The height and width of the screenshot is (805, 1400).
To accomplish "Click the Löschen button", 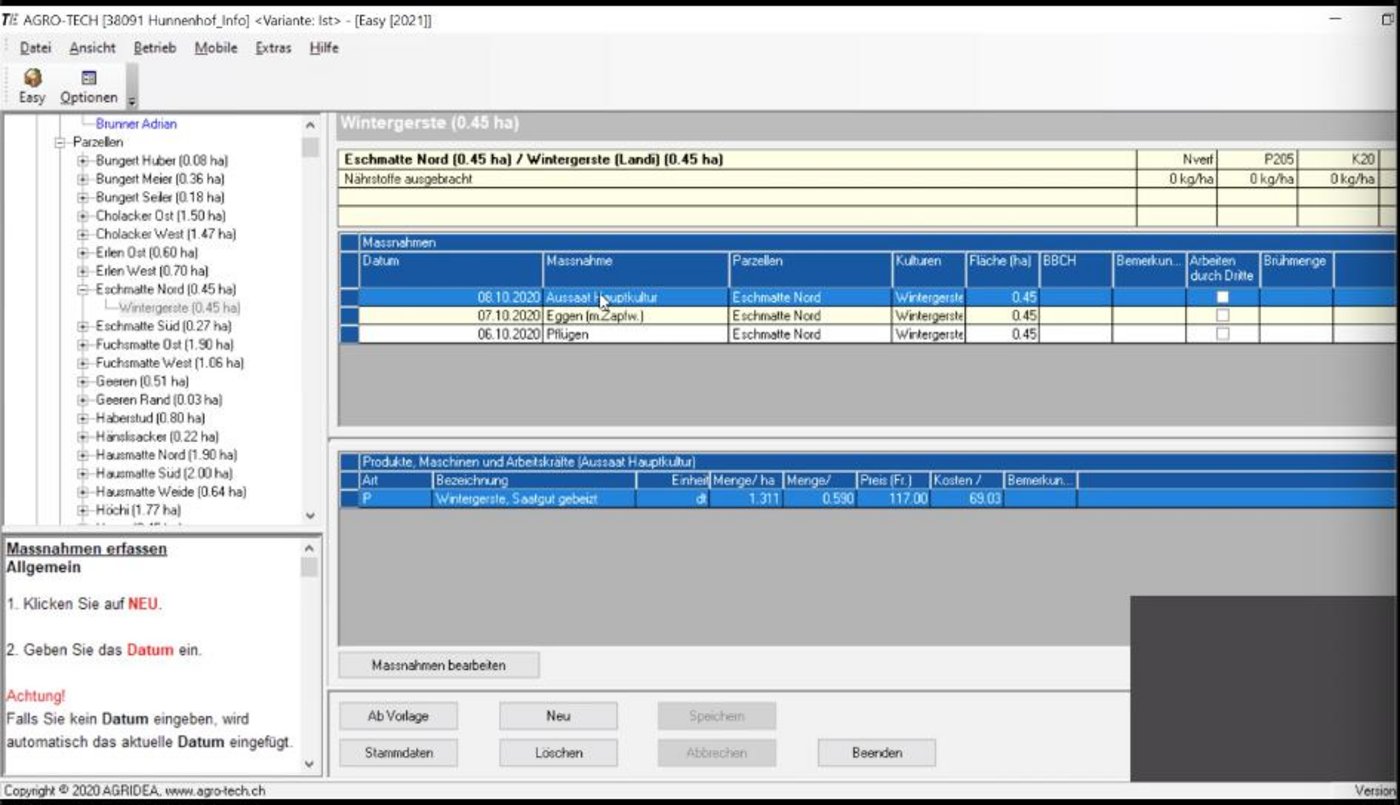I will point(558,753).
